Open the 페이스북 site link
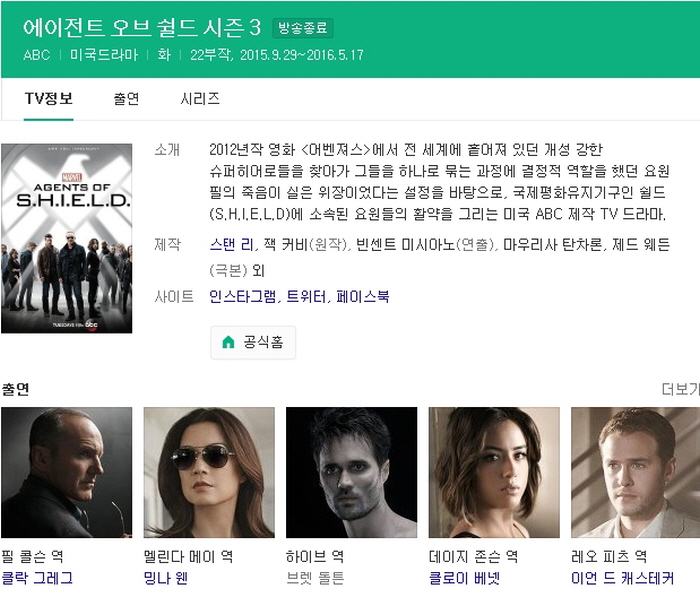 362,297
